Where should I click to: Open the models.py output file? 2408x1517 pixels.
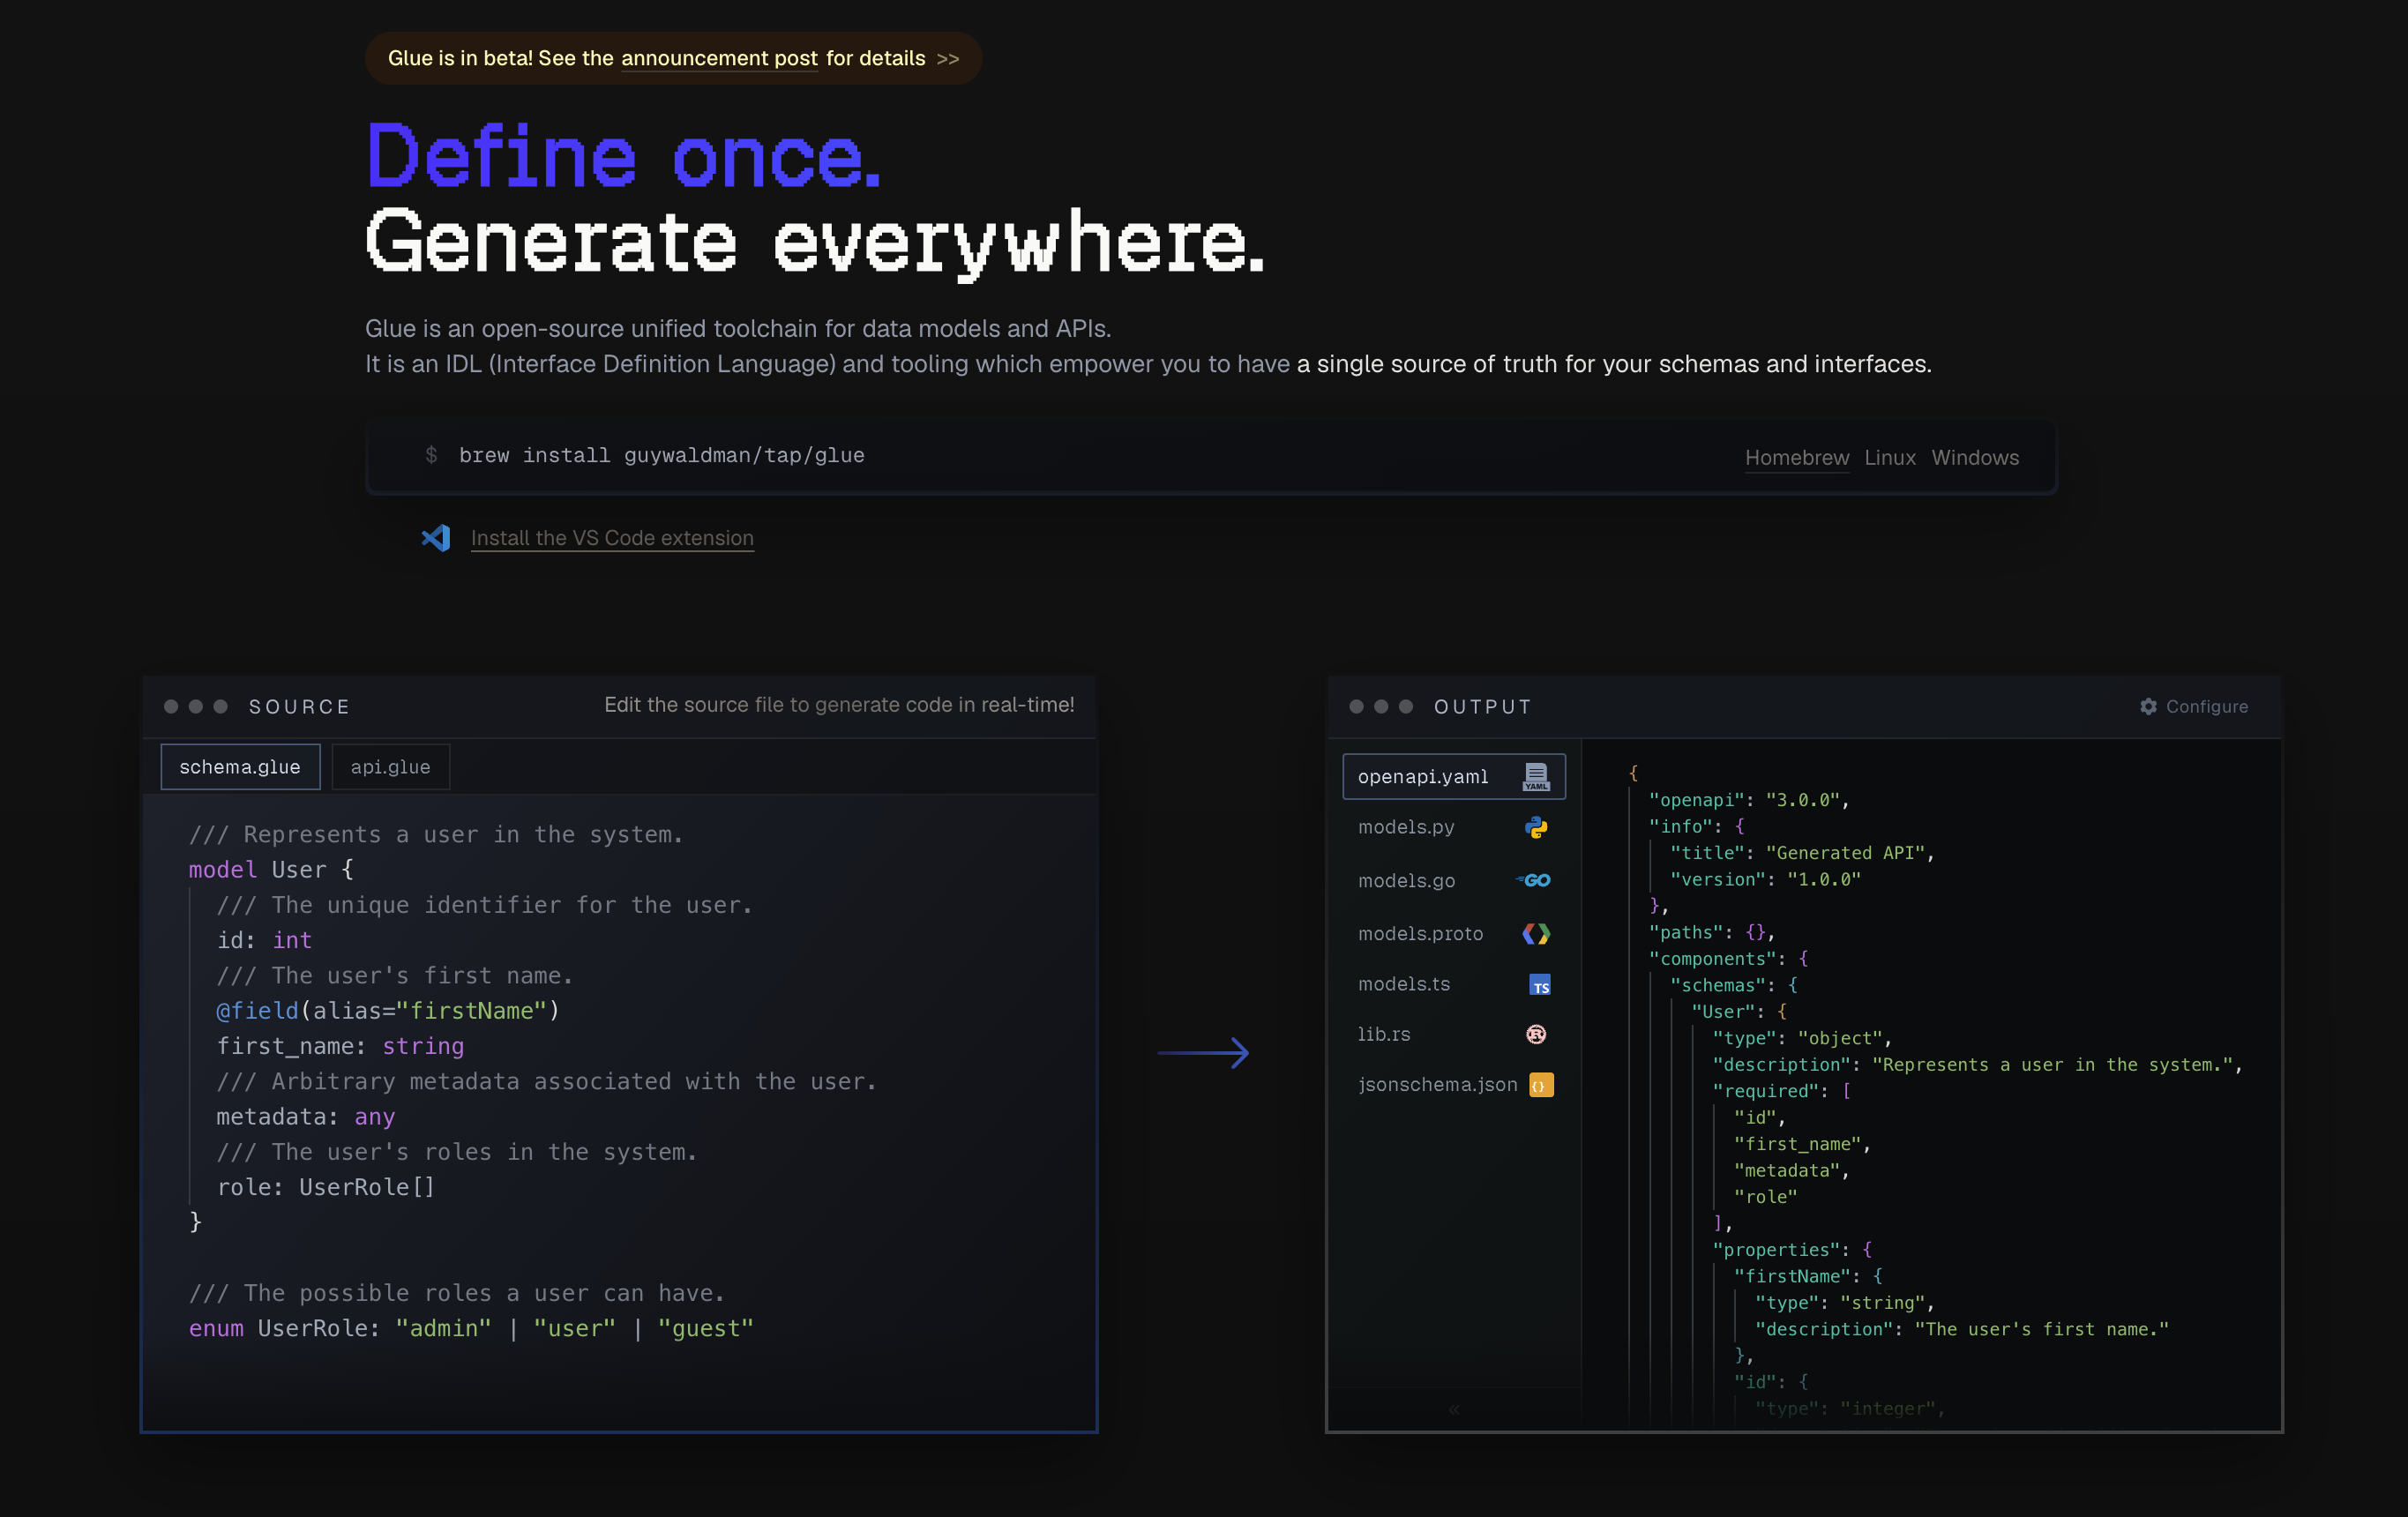coord(1454,828)
